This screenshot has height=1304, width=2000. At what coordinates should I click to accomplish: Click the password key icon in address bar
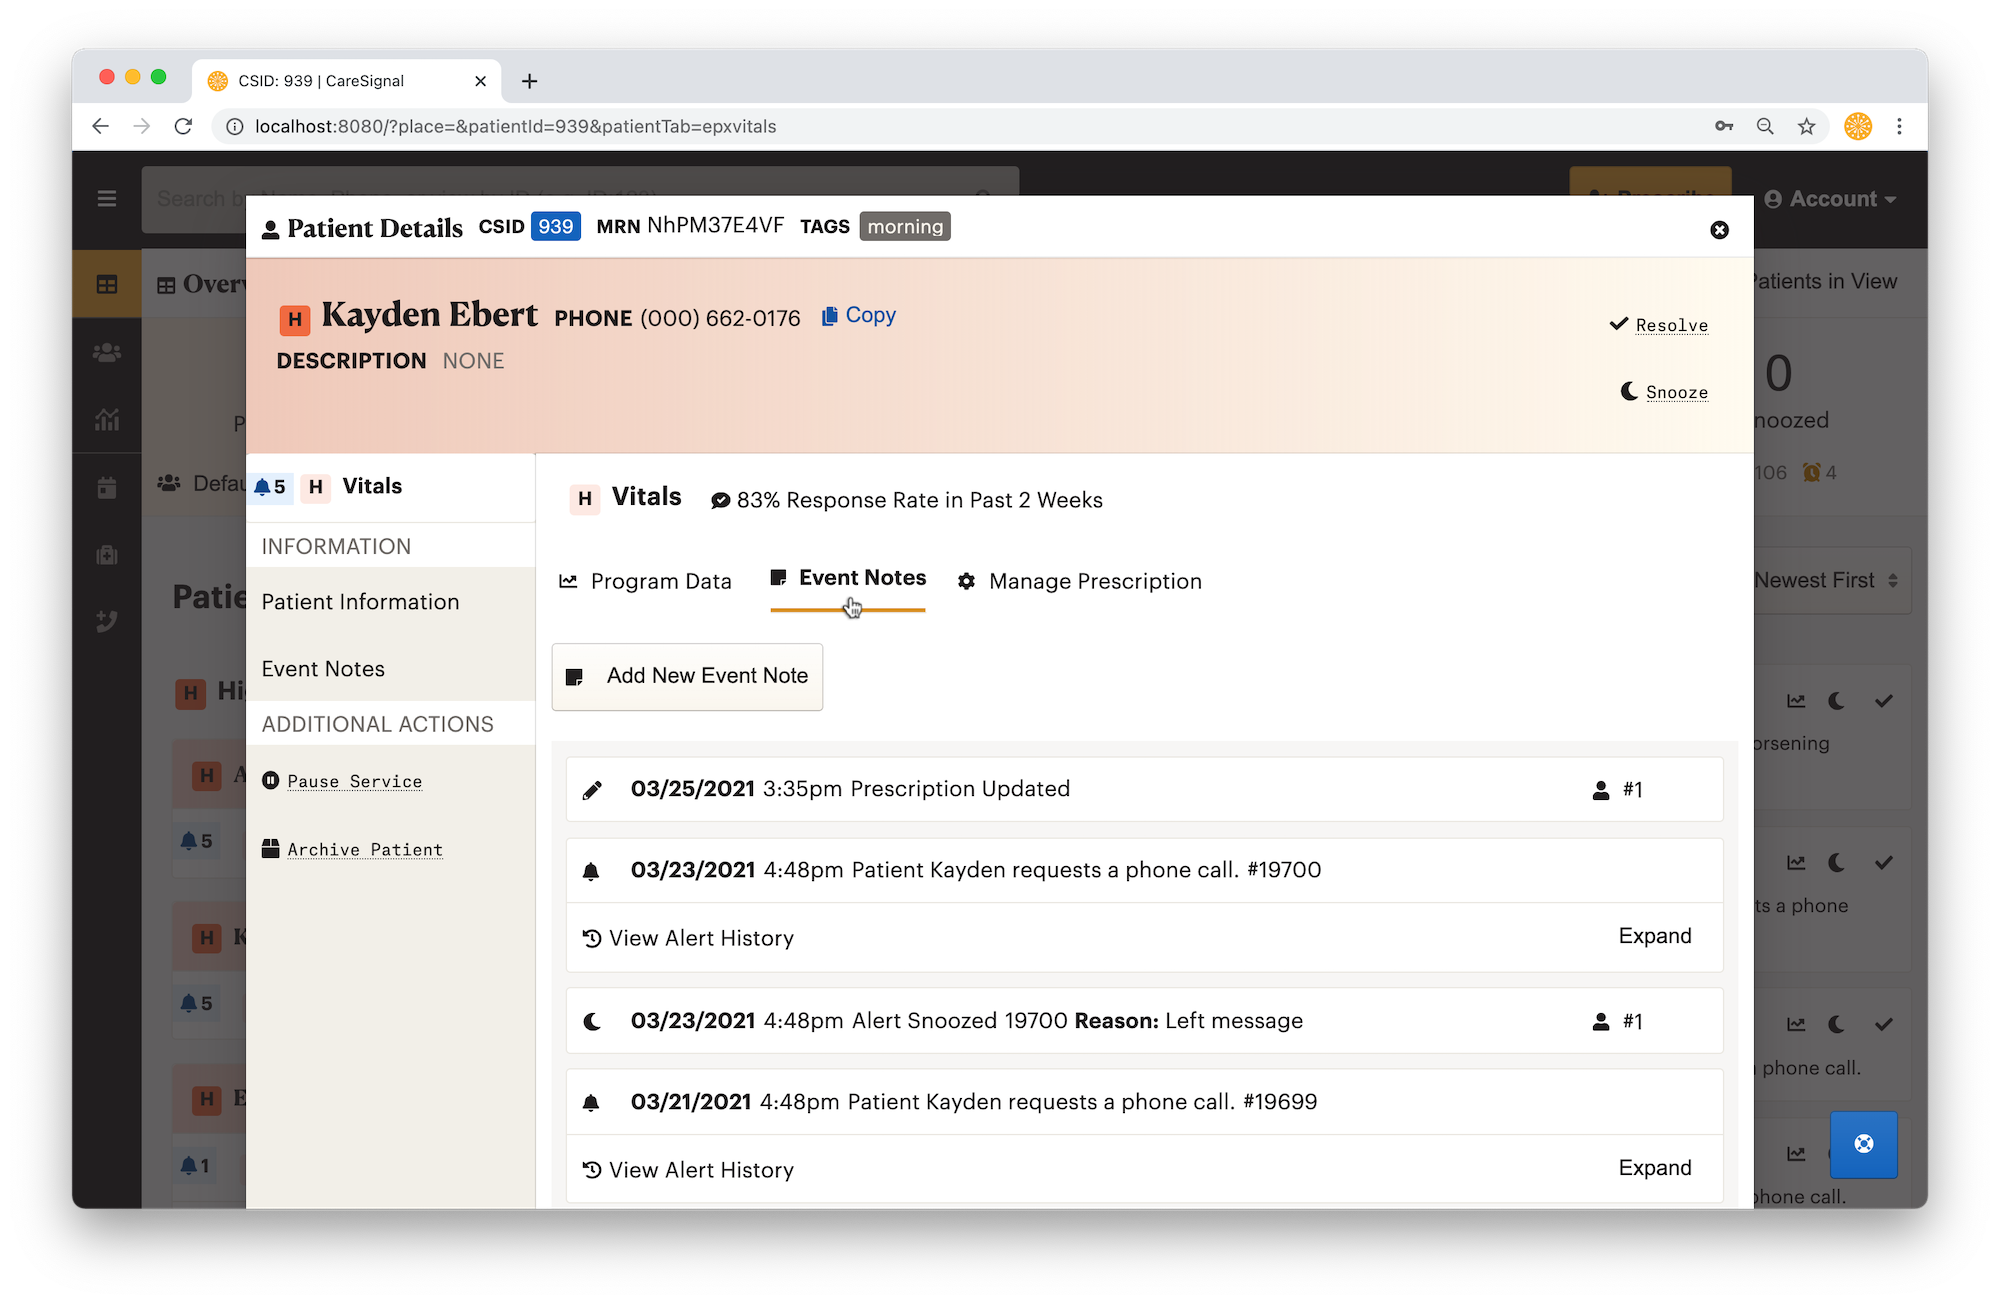click(1724, 126)
